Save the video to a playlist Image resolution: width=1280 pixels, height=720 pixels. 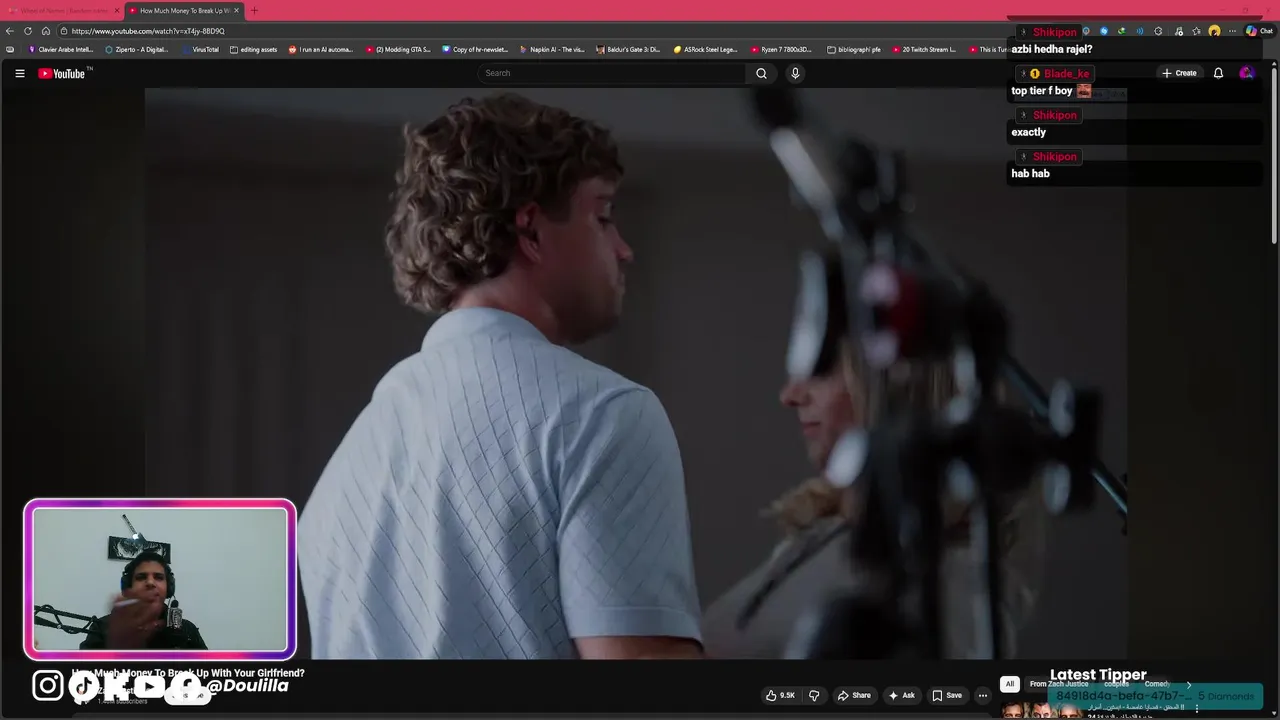[x=947, y=695]
